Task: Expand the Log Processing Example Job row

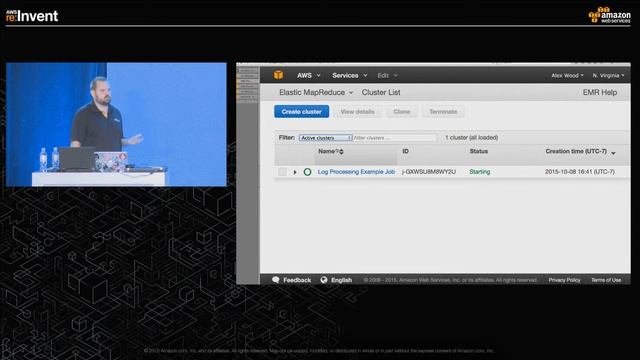Action: point(295,172)
